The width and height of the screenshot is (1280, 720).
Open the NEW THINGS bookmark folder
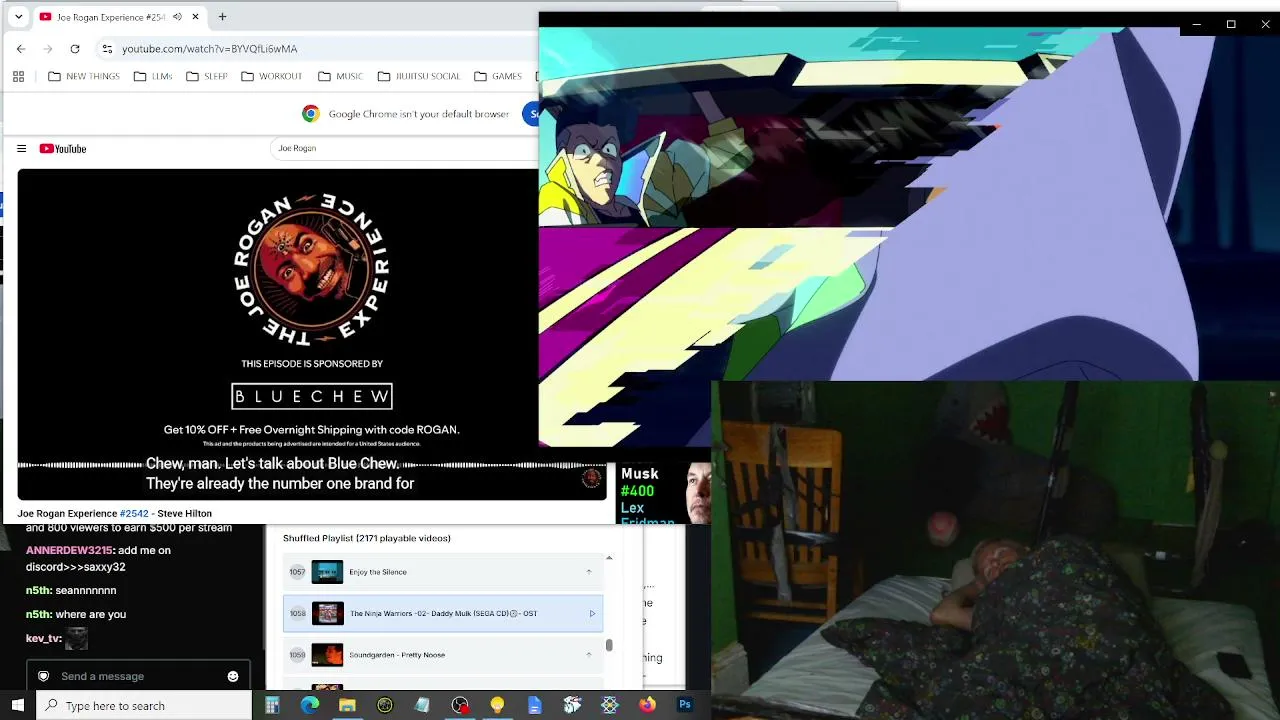coord(84,76)
